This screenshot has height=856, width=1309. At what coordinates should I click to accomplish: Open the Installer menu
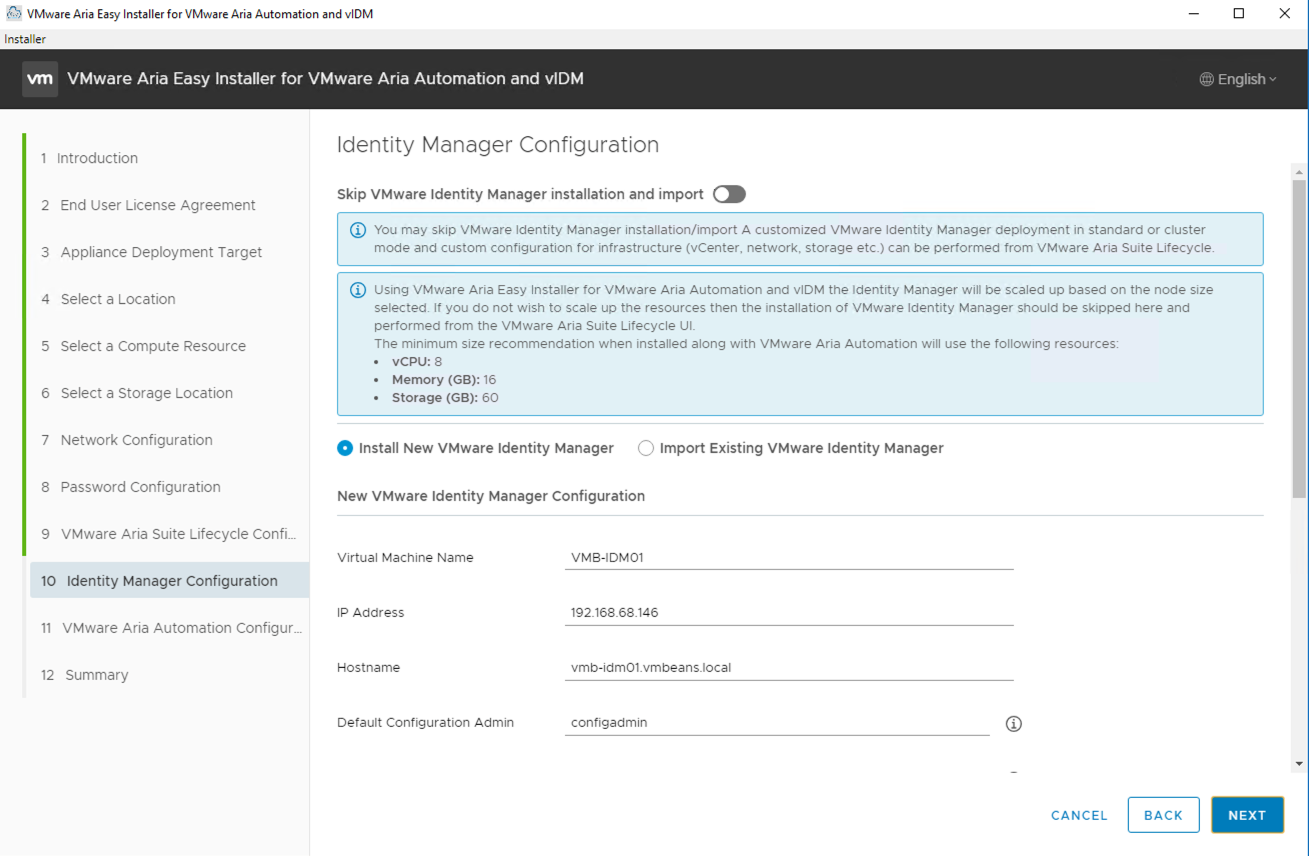coord(25,39)
